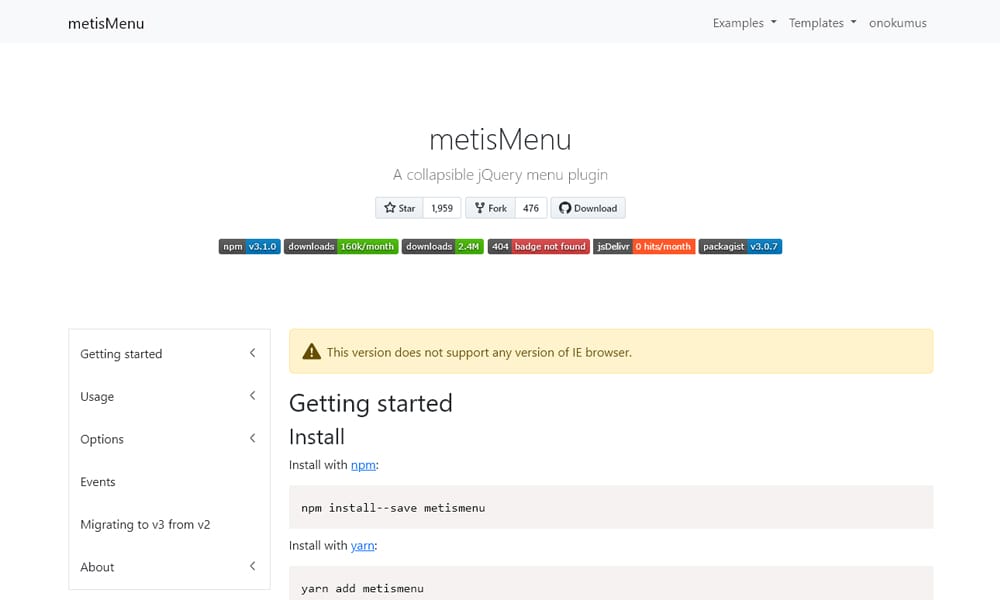
Task: Expand the About sidebar menu
Action: point(169,567)
